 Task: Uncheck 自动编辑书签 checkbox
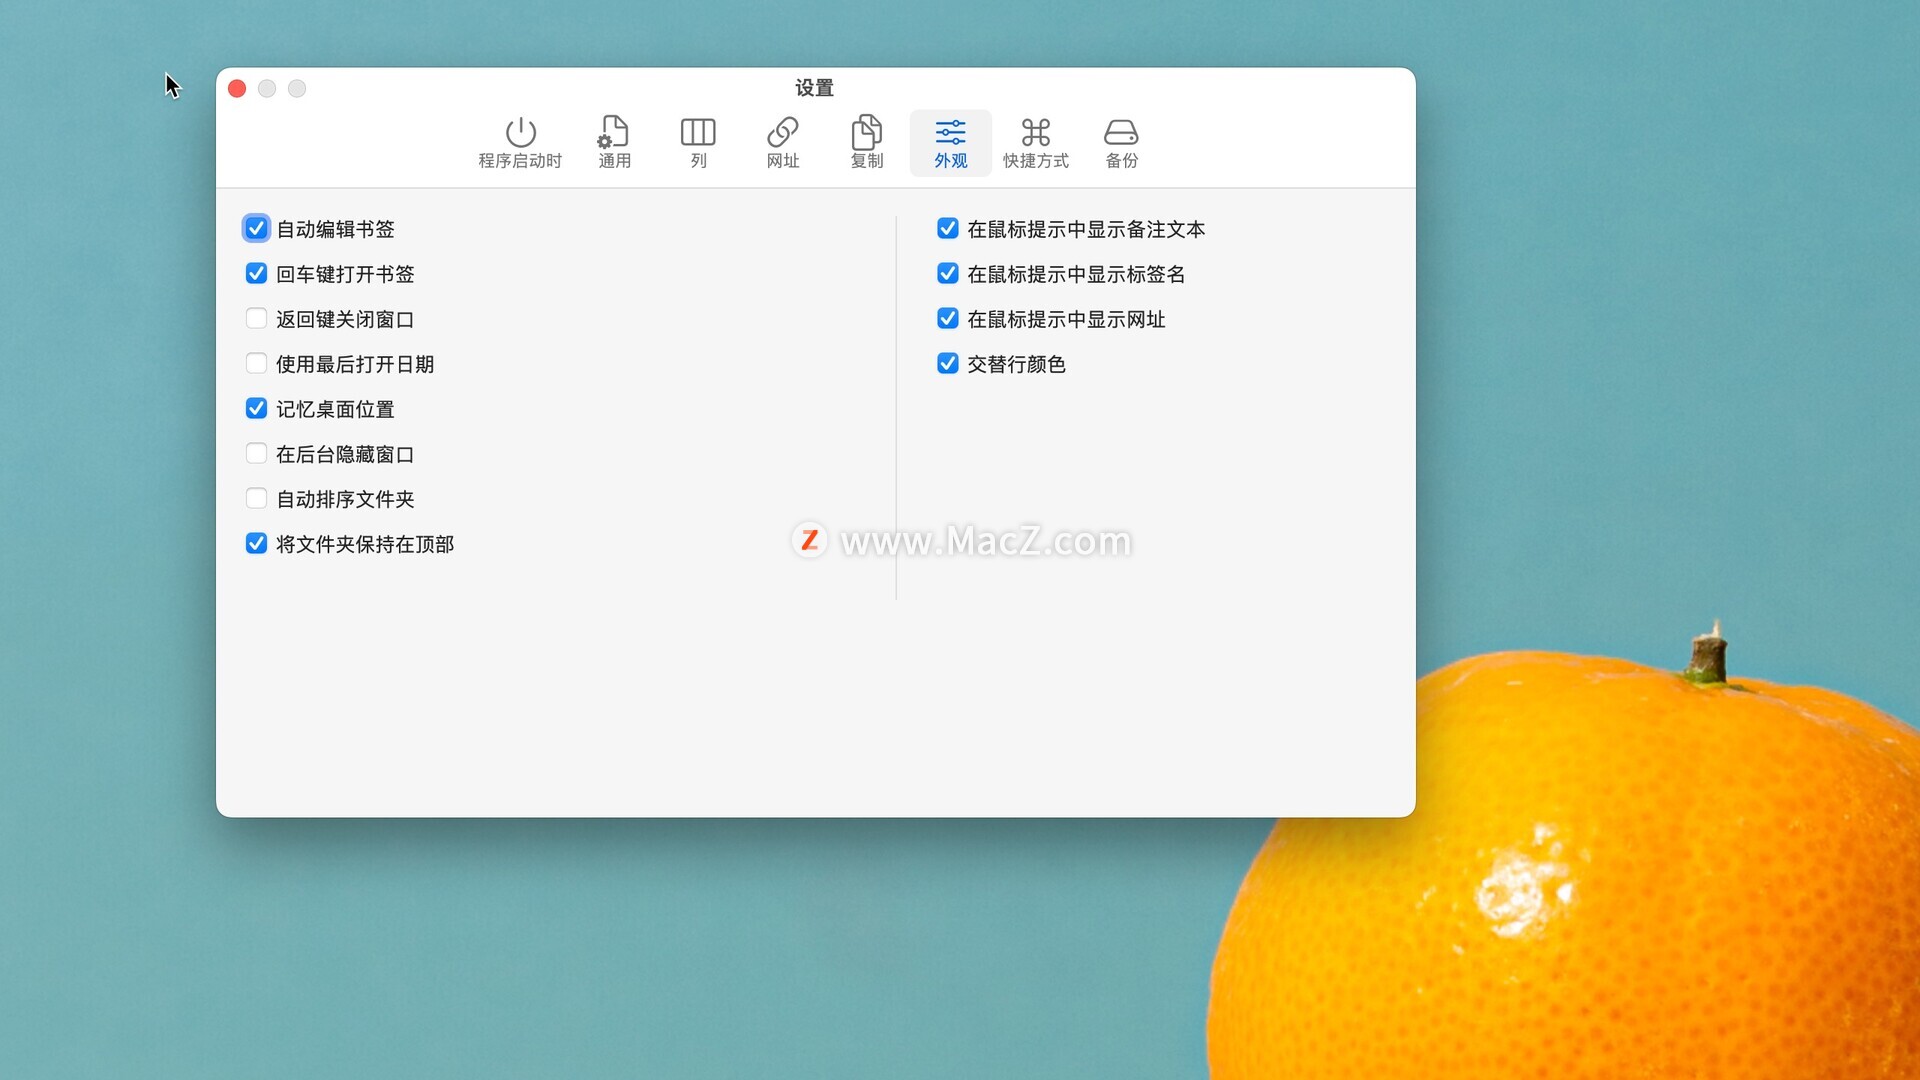256,229
